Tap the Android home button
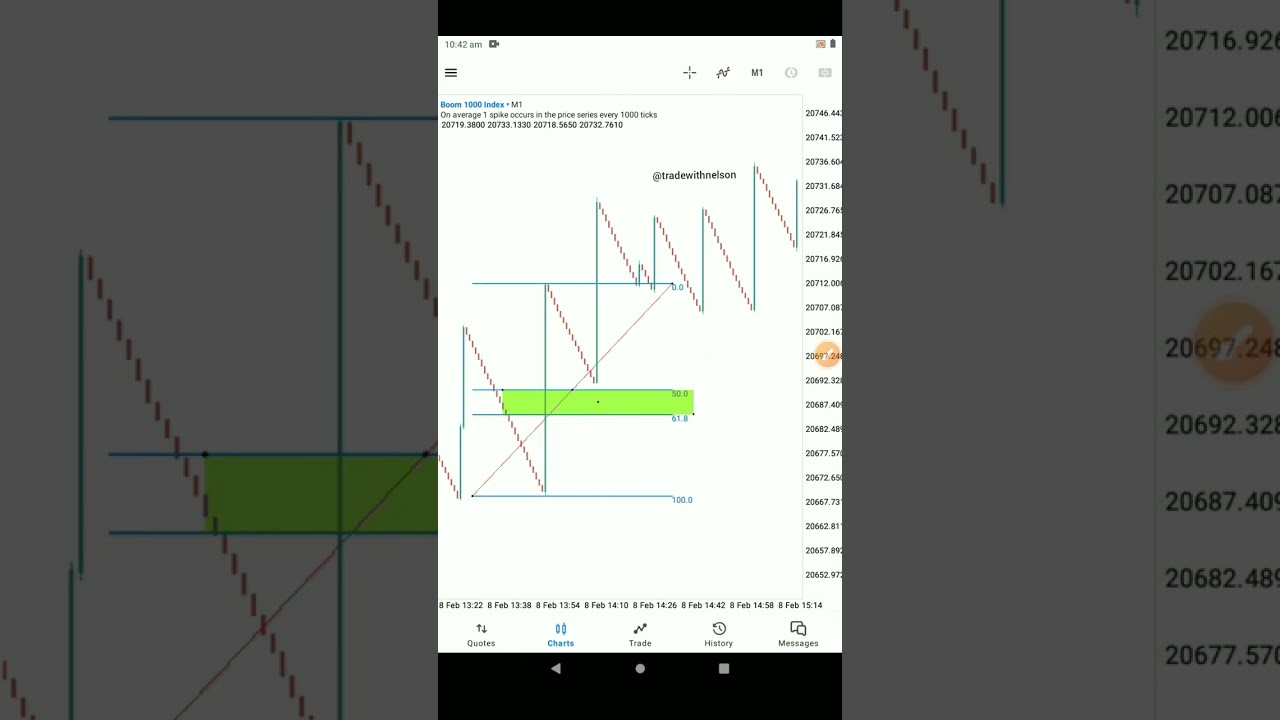The image size is (1280, 720). pyautogui.click(x=640, y=669)
